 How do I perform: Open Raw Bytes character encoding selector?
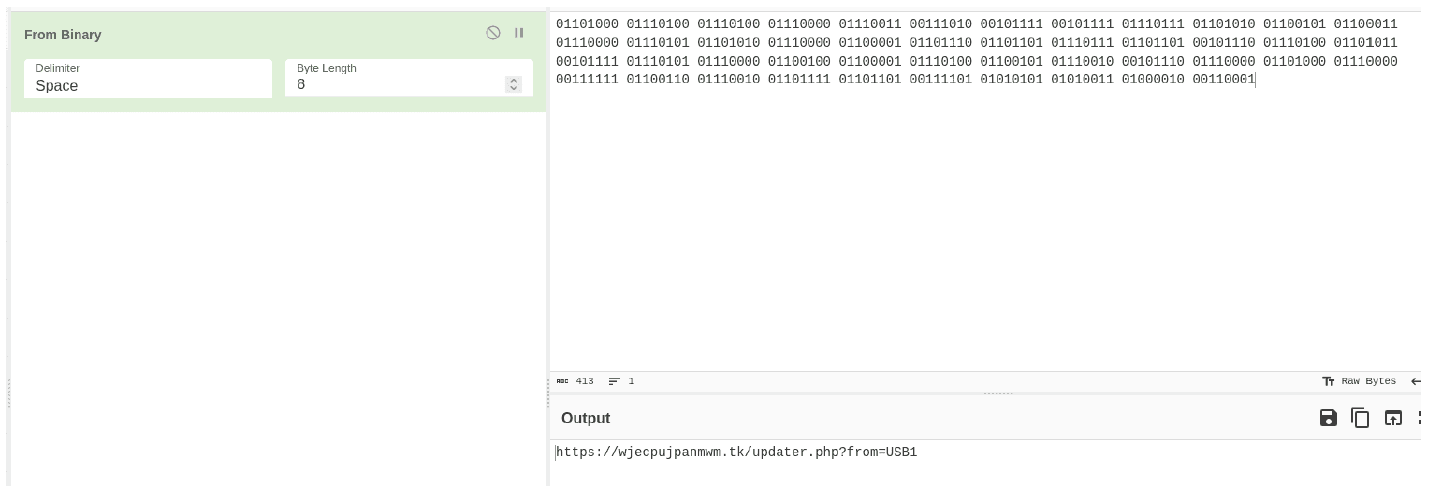(x=1359, y=381)
